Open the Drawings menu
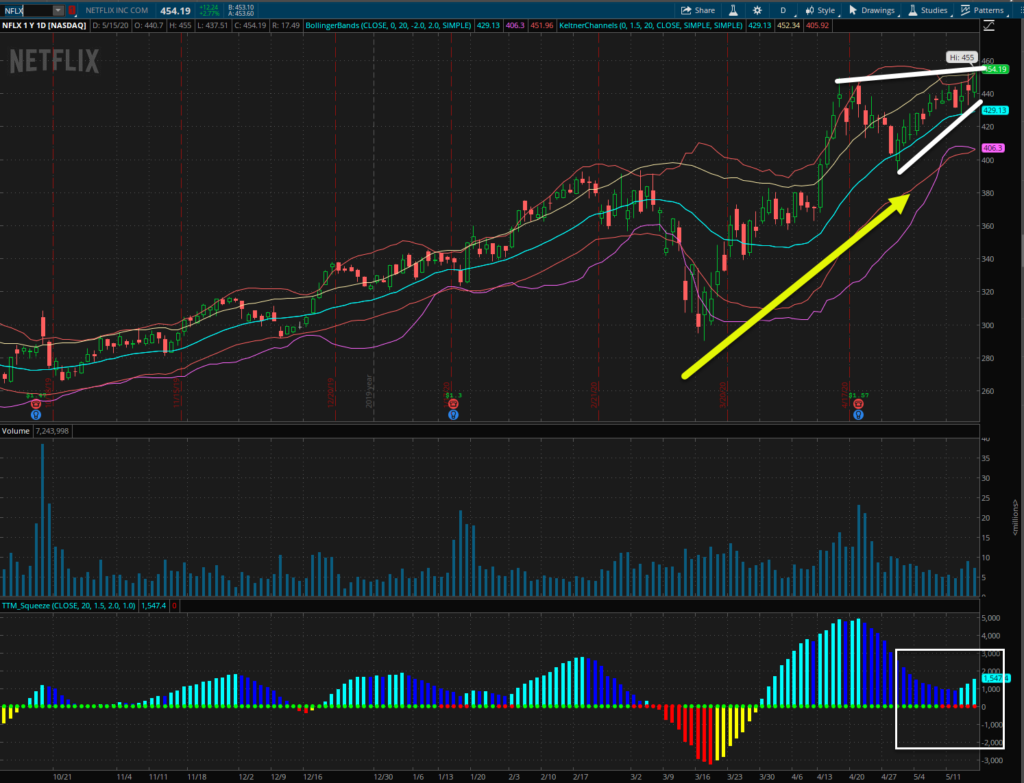Screen dimensions: 1024x783 872,10
